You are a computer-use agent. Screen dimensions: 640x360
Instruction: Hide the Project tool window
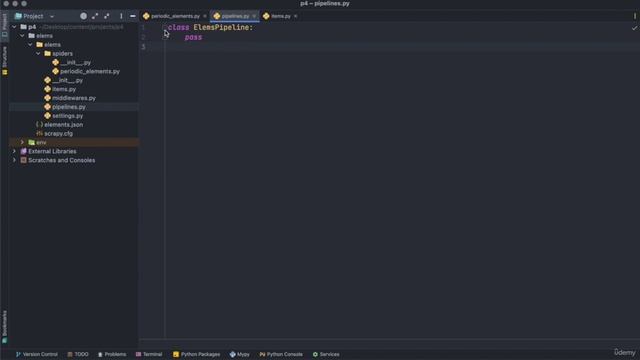(133, 16)
